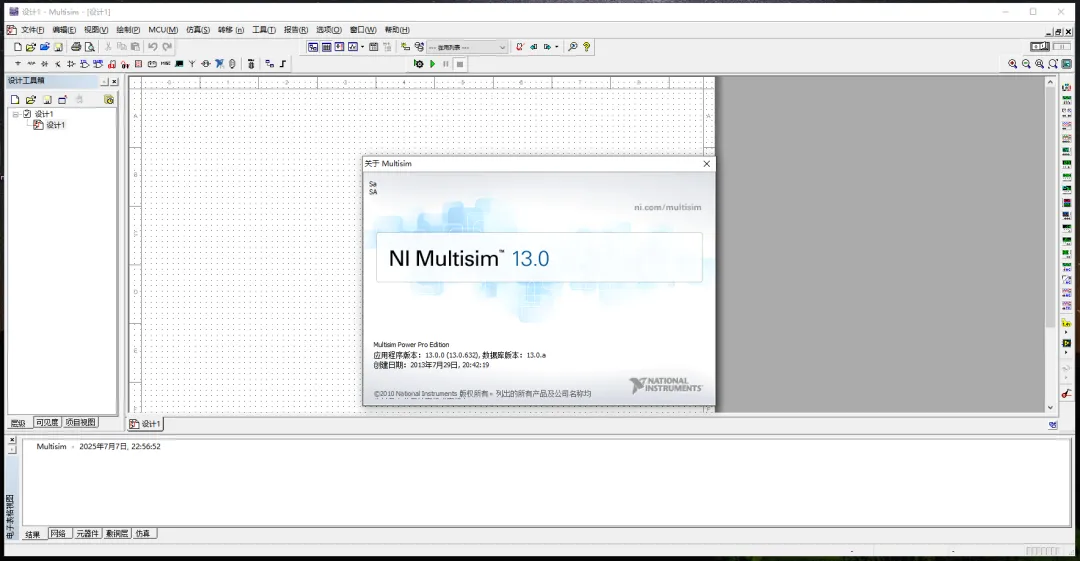The height and width of the screenshot is (561, 1080).
Task: Open the ni.com/multisim link
Action: pos(667,207)
